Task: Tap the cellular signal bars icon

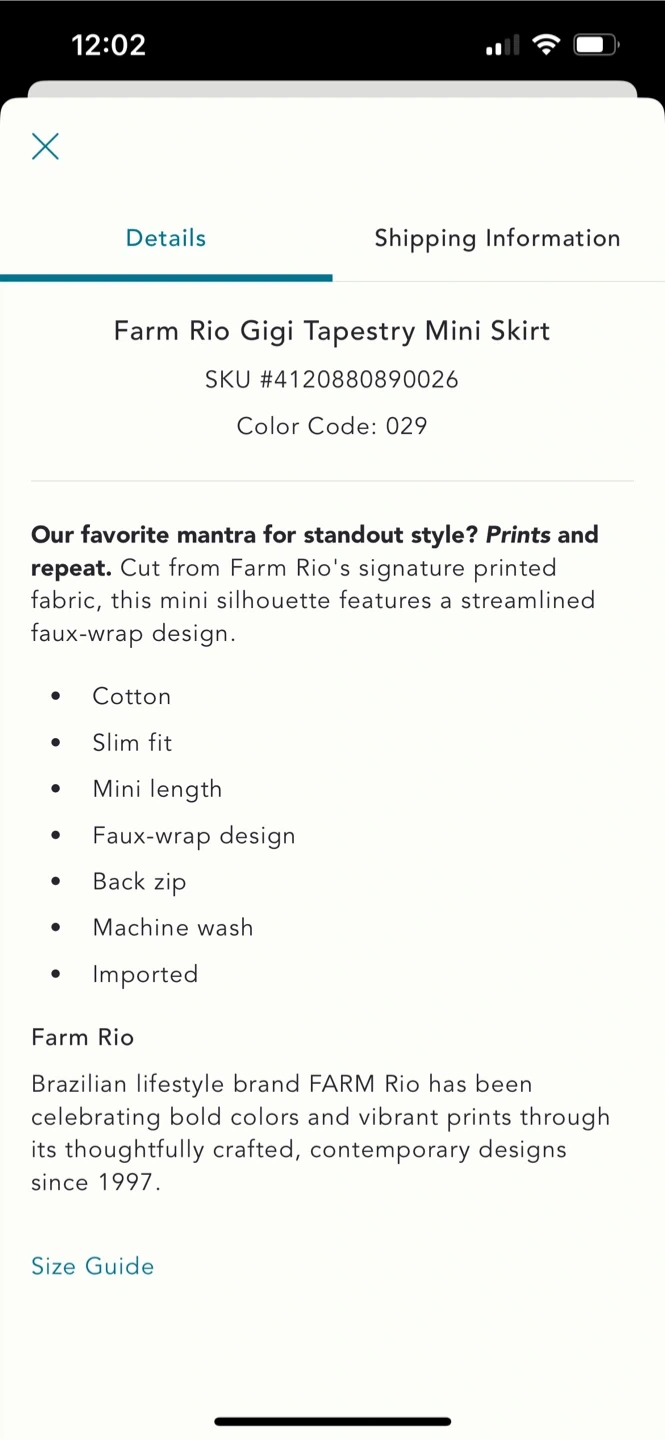Action: 502,45
